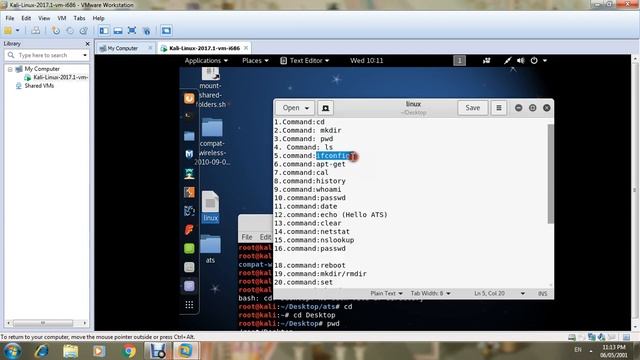Launch Maltego from the Kali dock
This screenshot has height=360, width=640.
point(189,211)
